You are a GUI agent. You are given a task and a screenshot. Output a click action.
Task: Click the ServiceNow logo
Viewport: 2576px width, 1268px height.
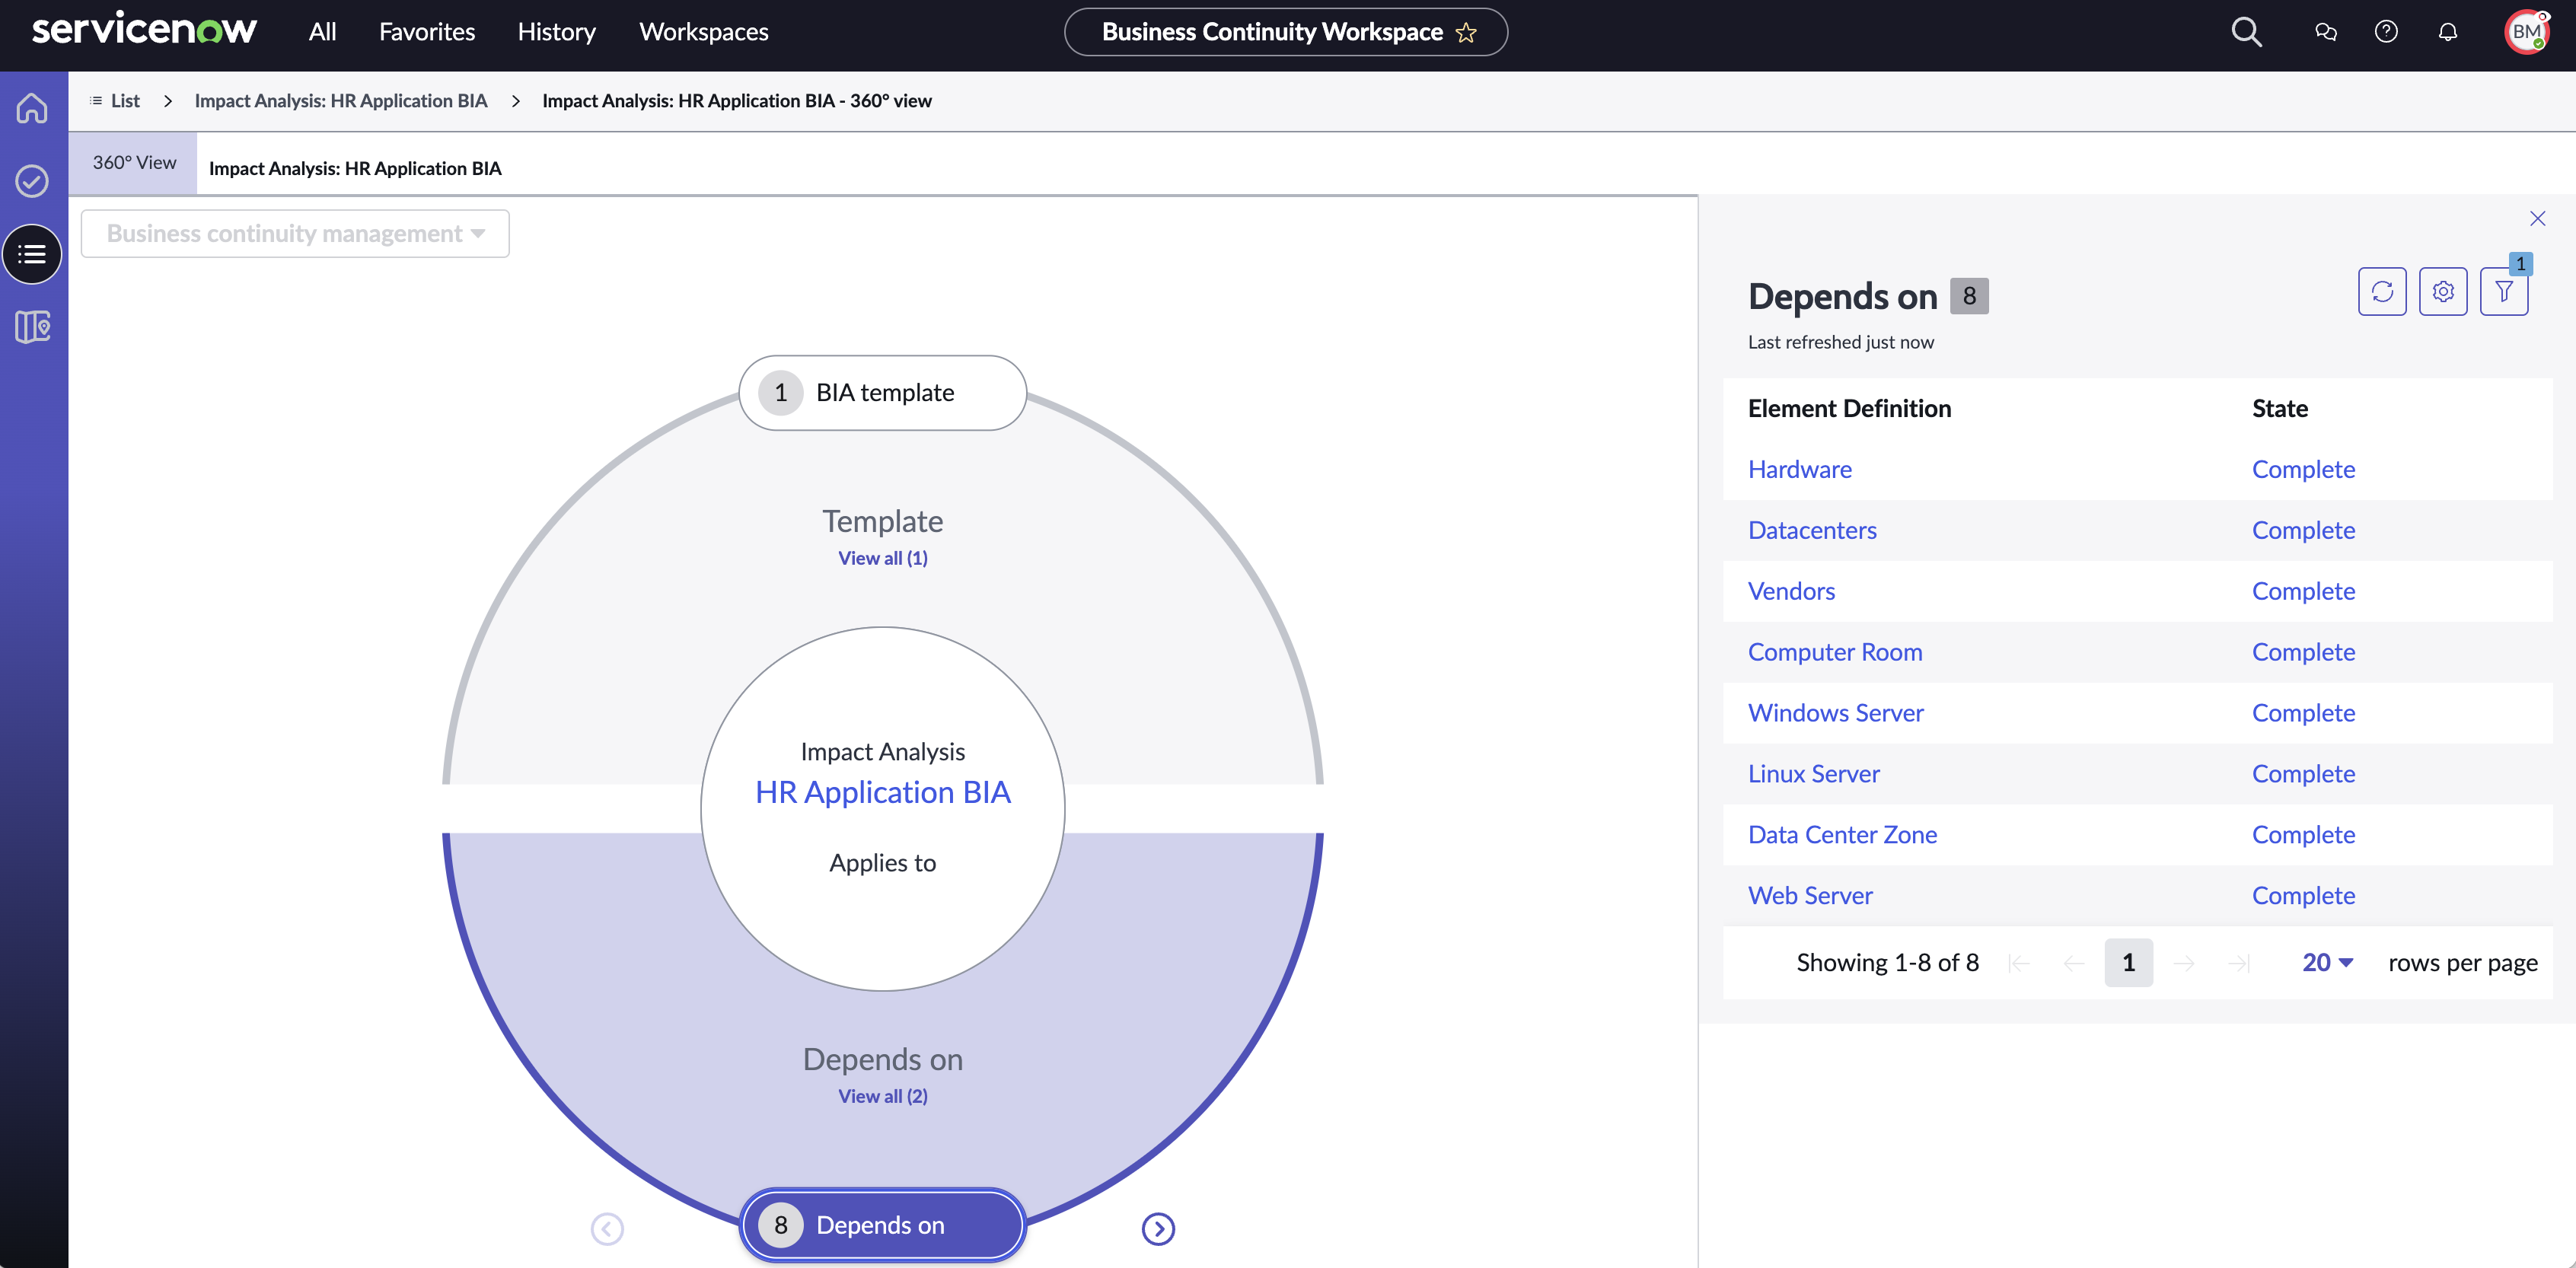point(144,29)
